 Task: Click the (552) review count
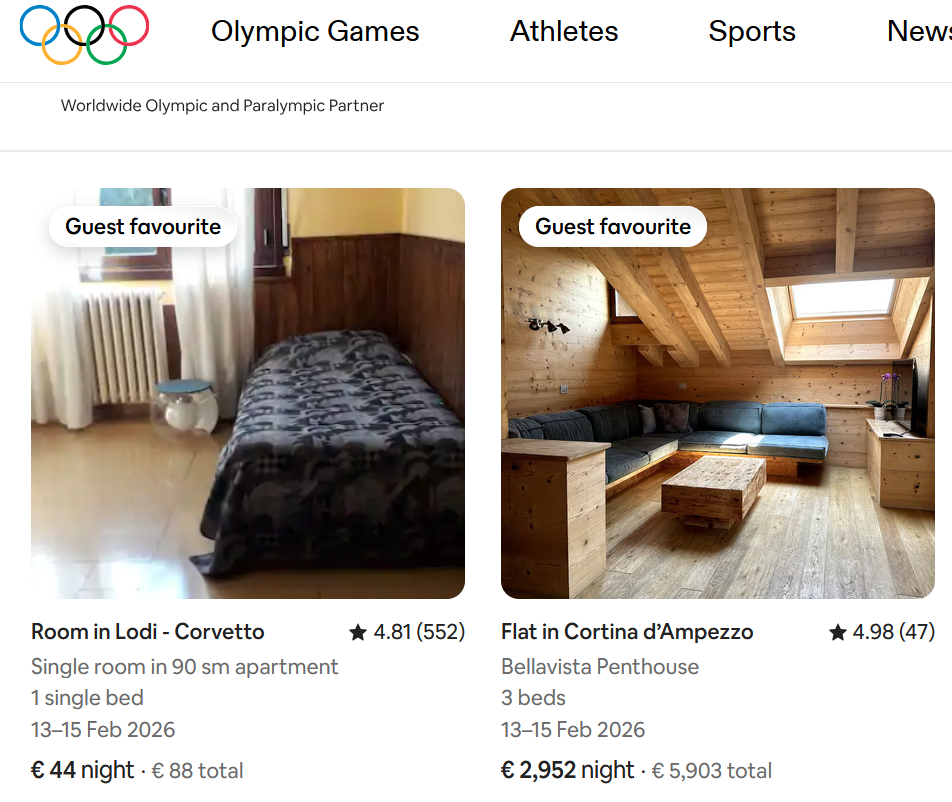point(441,632)
